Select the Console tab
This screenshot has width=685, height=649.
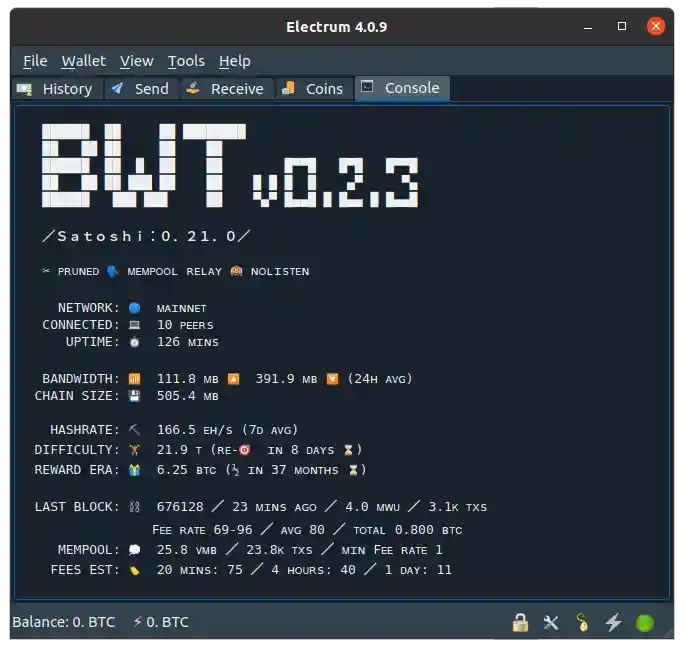[x=402, y=88]
